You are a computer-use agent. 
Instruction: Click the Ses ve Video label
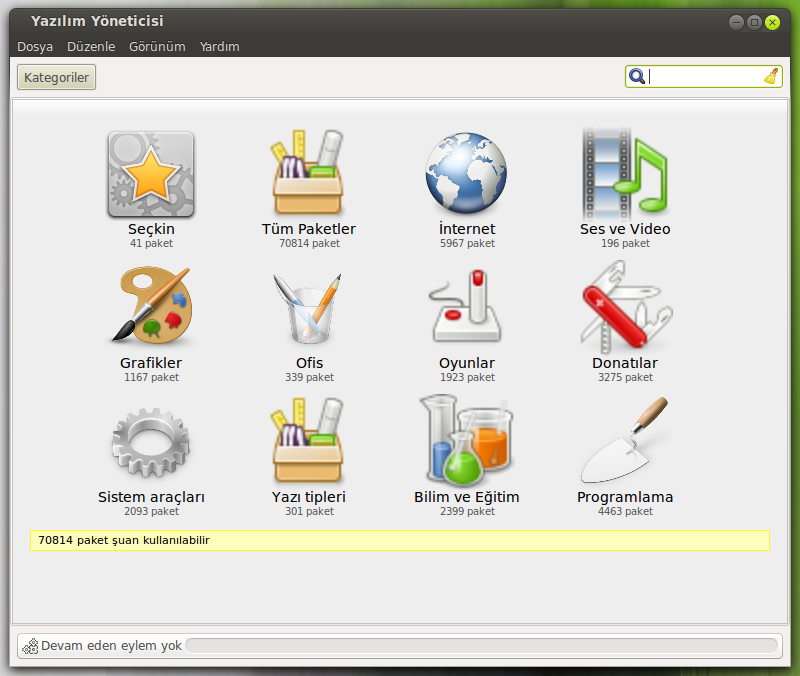tap(625, 229)
